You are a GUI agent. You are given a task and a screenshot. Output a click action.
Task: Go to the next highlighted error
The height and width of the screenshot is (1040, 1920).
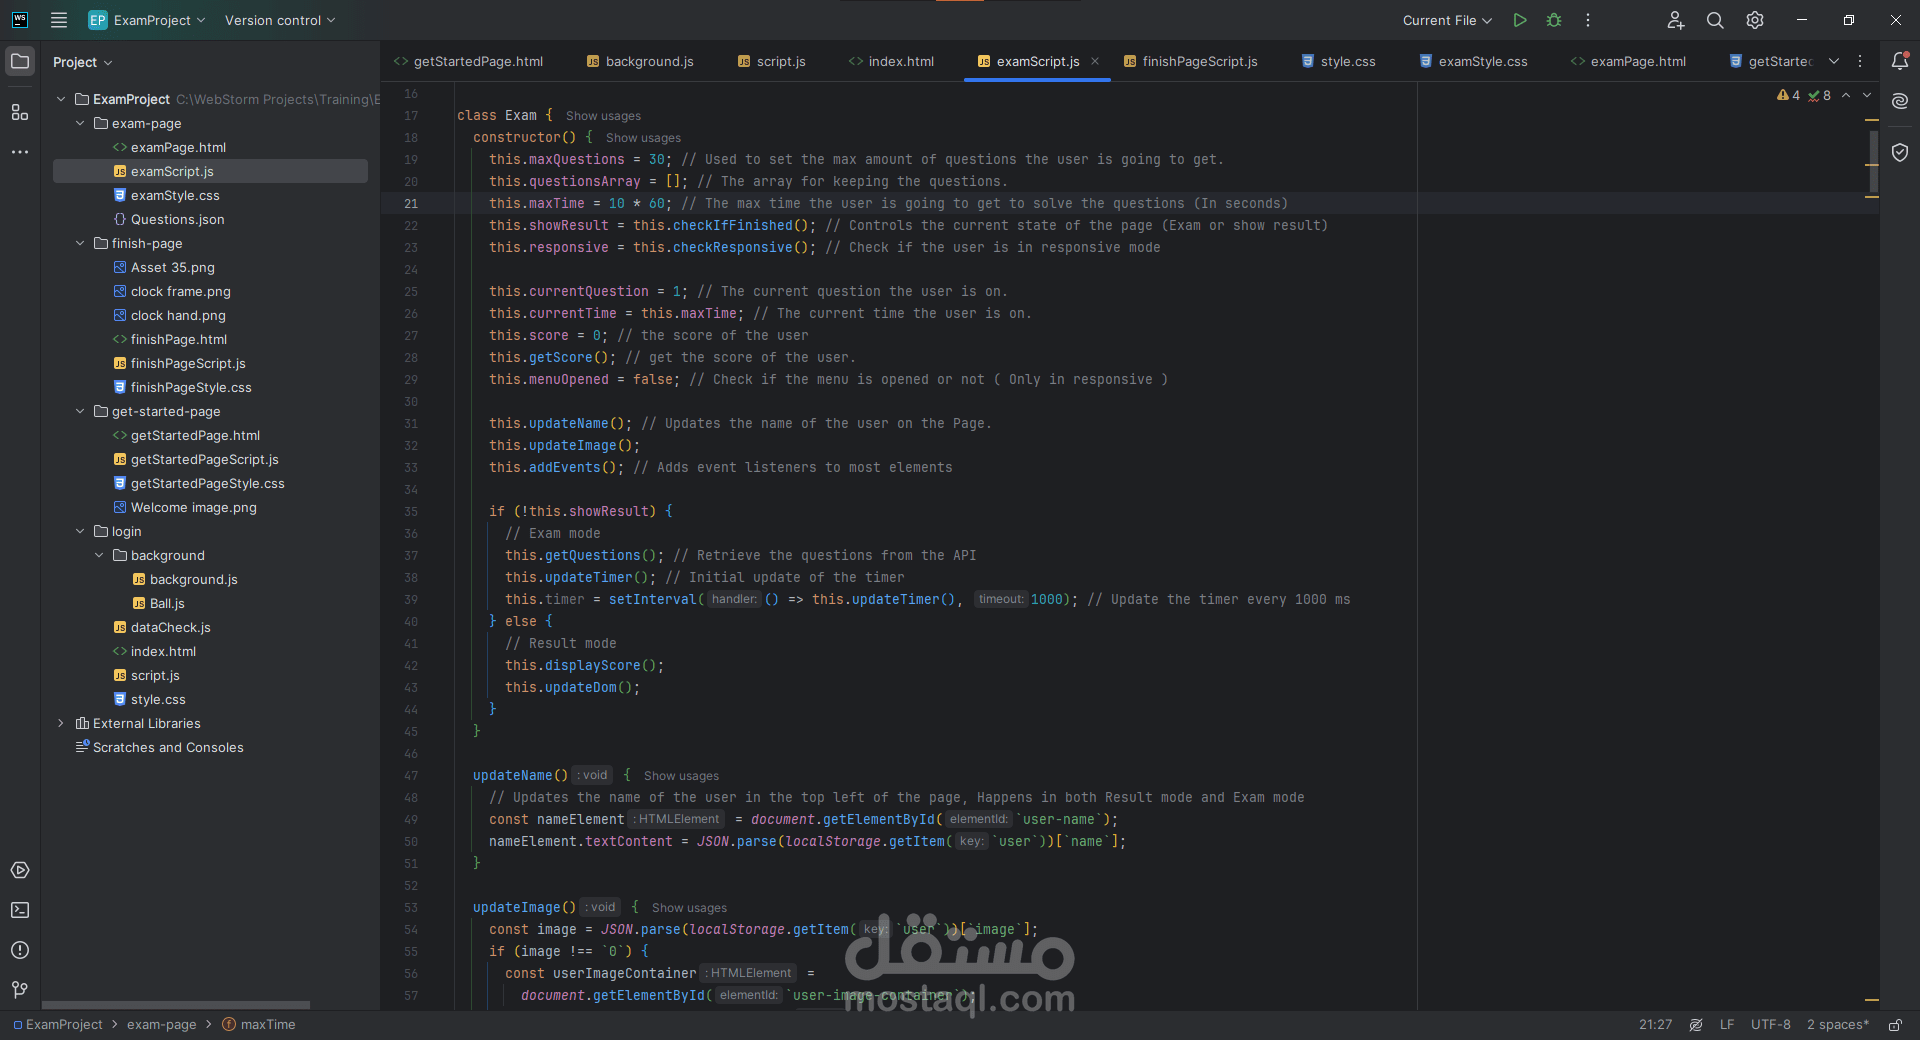[x=1867, y=95]
